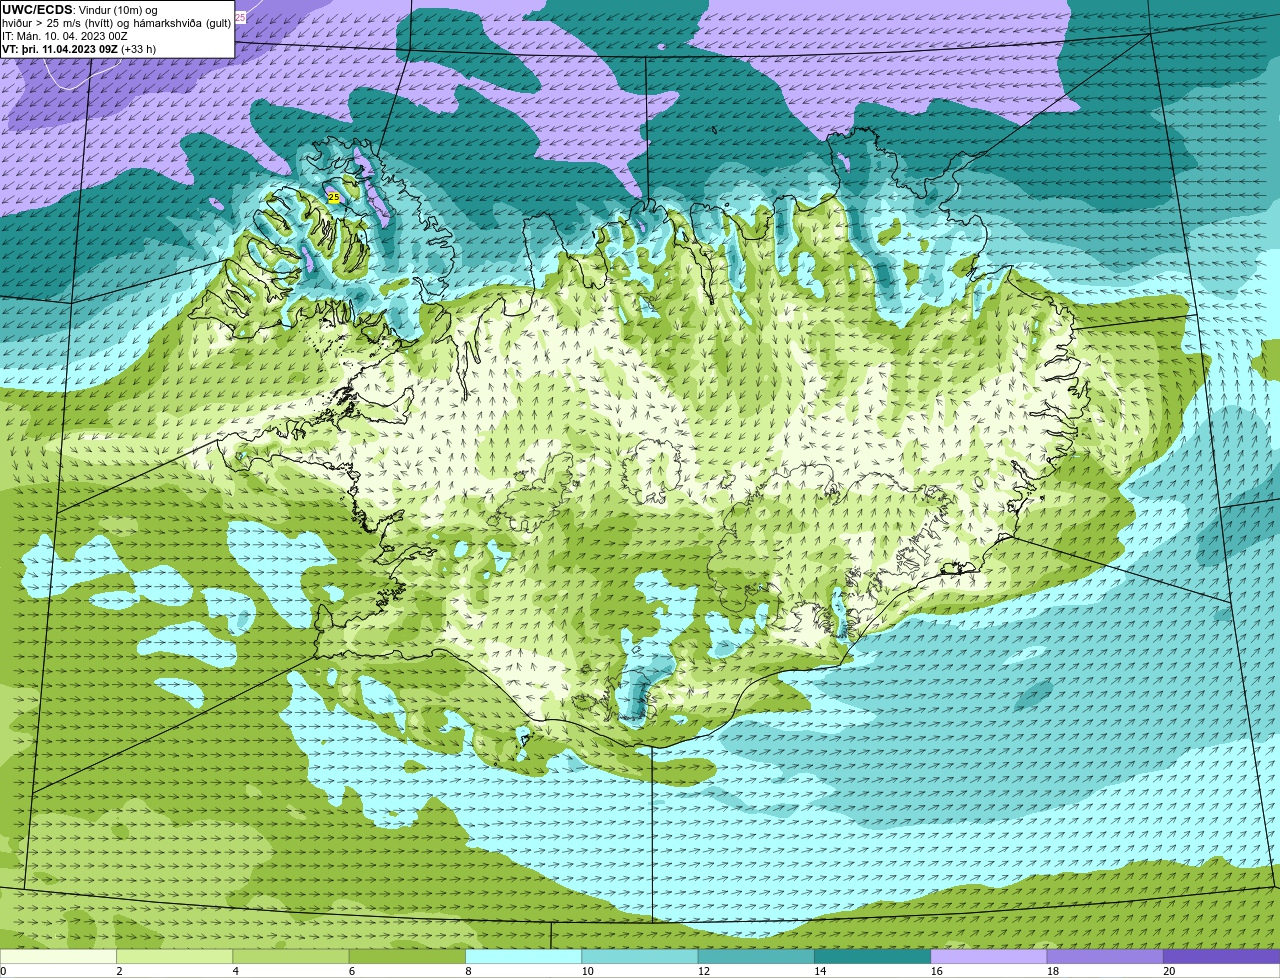The image size is (1280, 978).
Task: Click the legend scale label '14'
Action: (x=820, y=971)
